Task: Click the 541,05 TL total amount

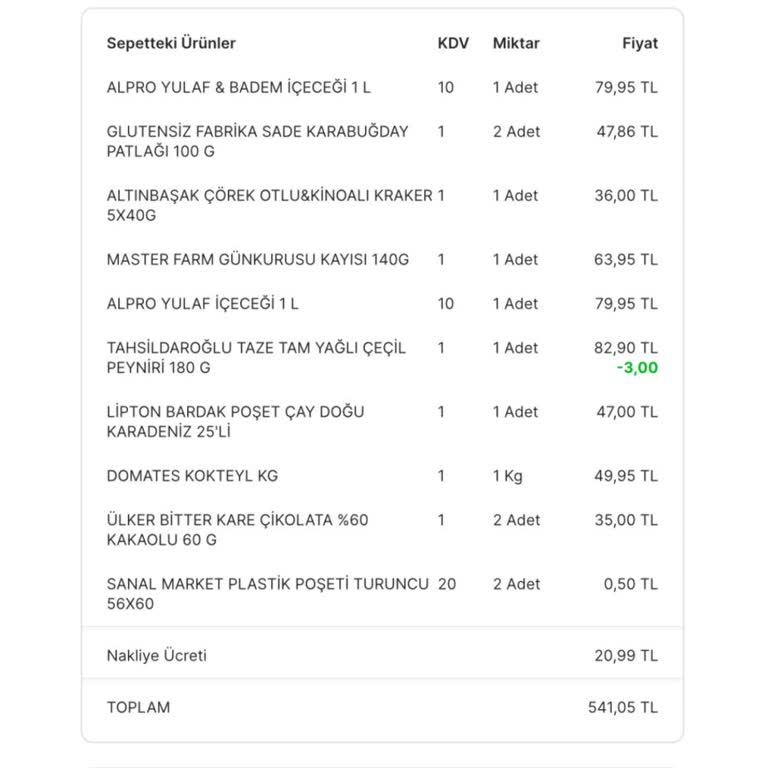Action: click(622, 707)
